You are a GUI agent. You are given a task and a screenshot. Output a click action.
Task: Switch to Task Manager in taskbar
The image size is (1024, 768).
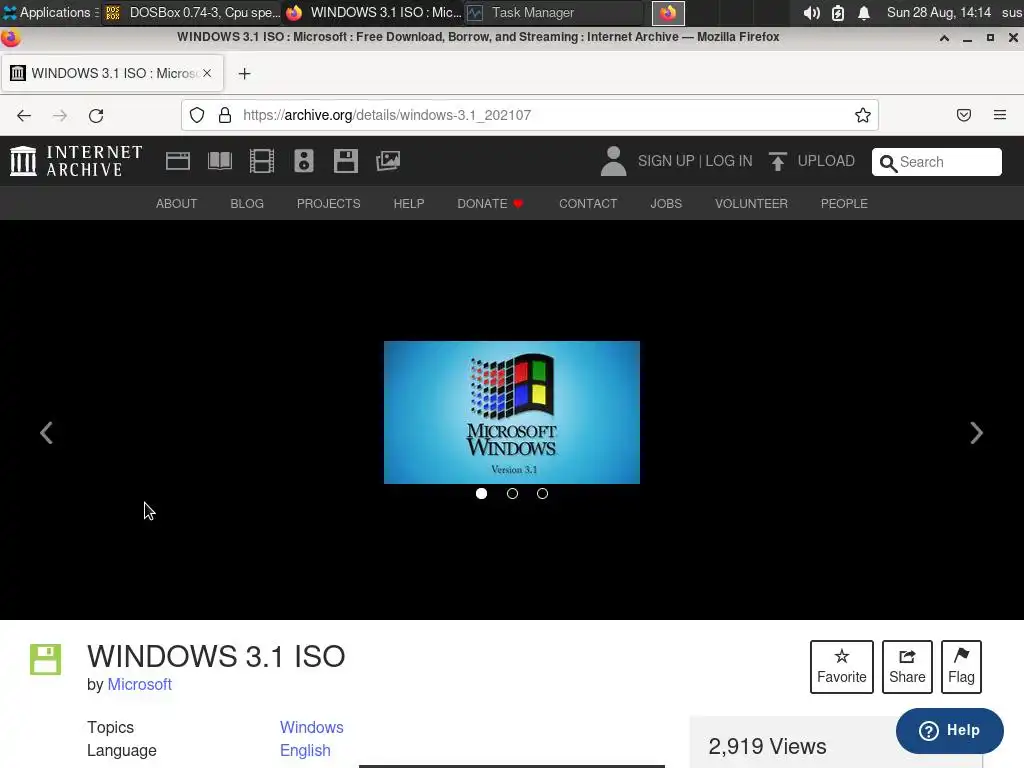click(x=555, y=13)
